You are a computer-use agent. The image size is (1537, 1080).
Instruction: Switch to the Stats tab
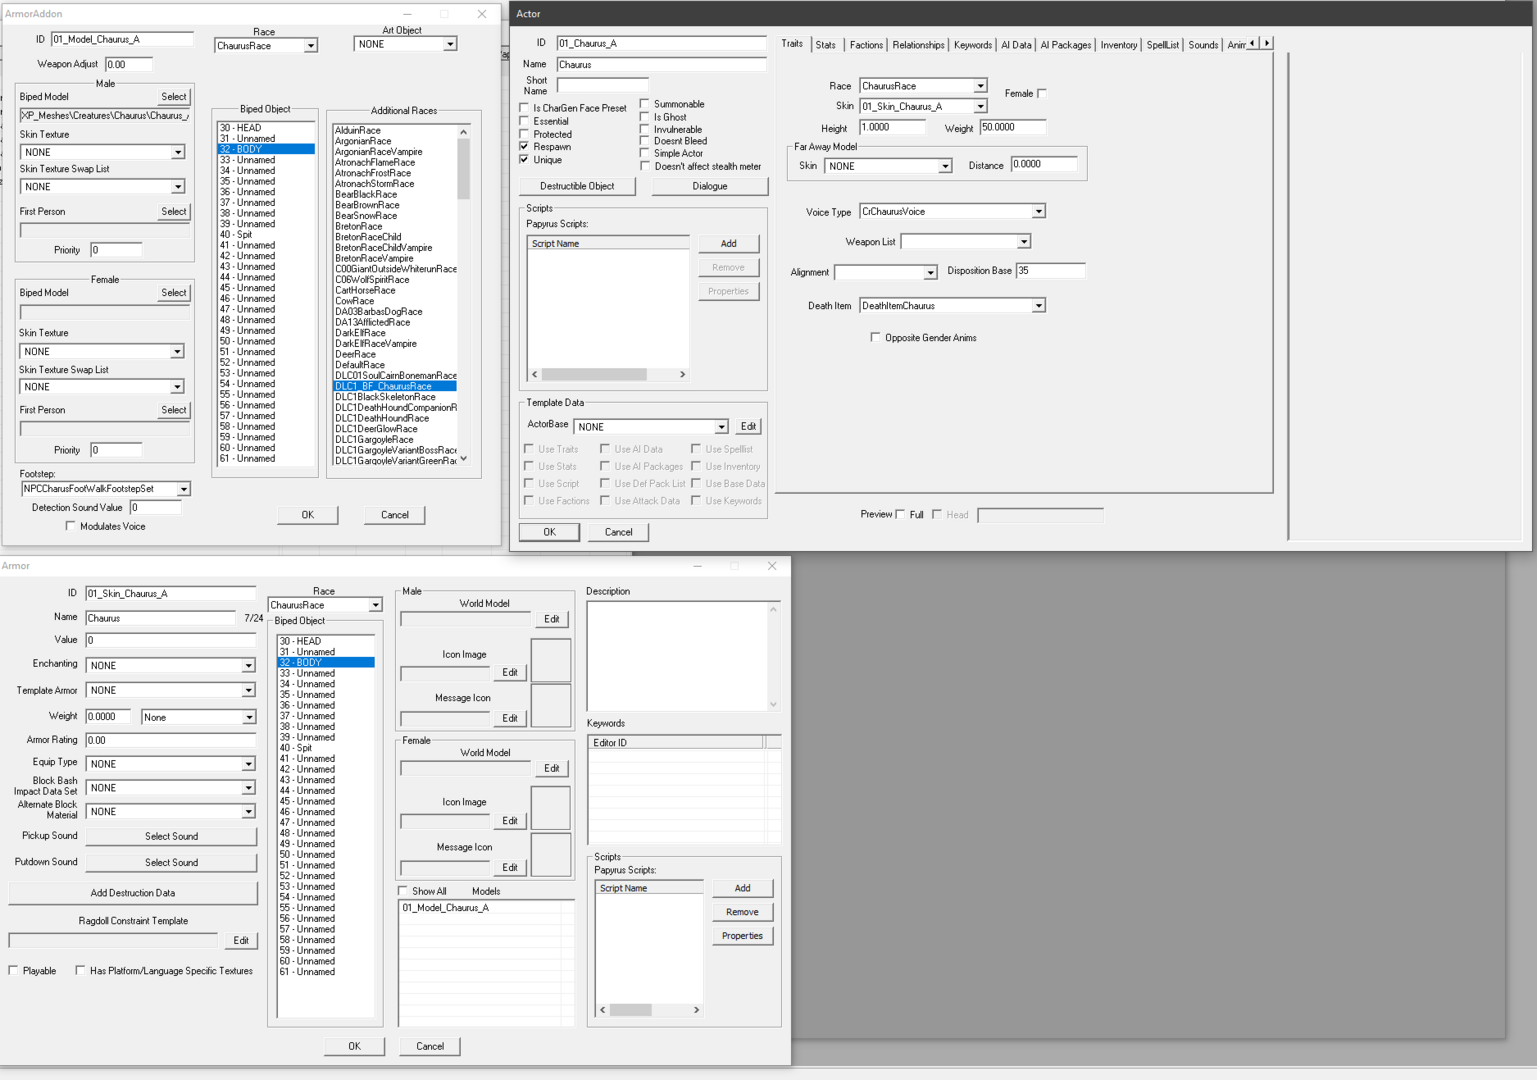(826, 45)
